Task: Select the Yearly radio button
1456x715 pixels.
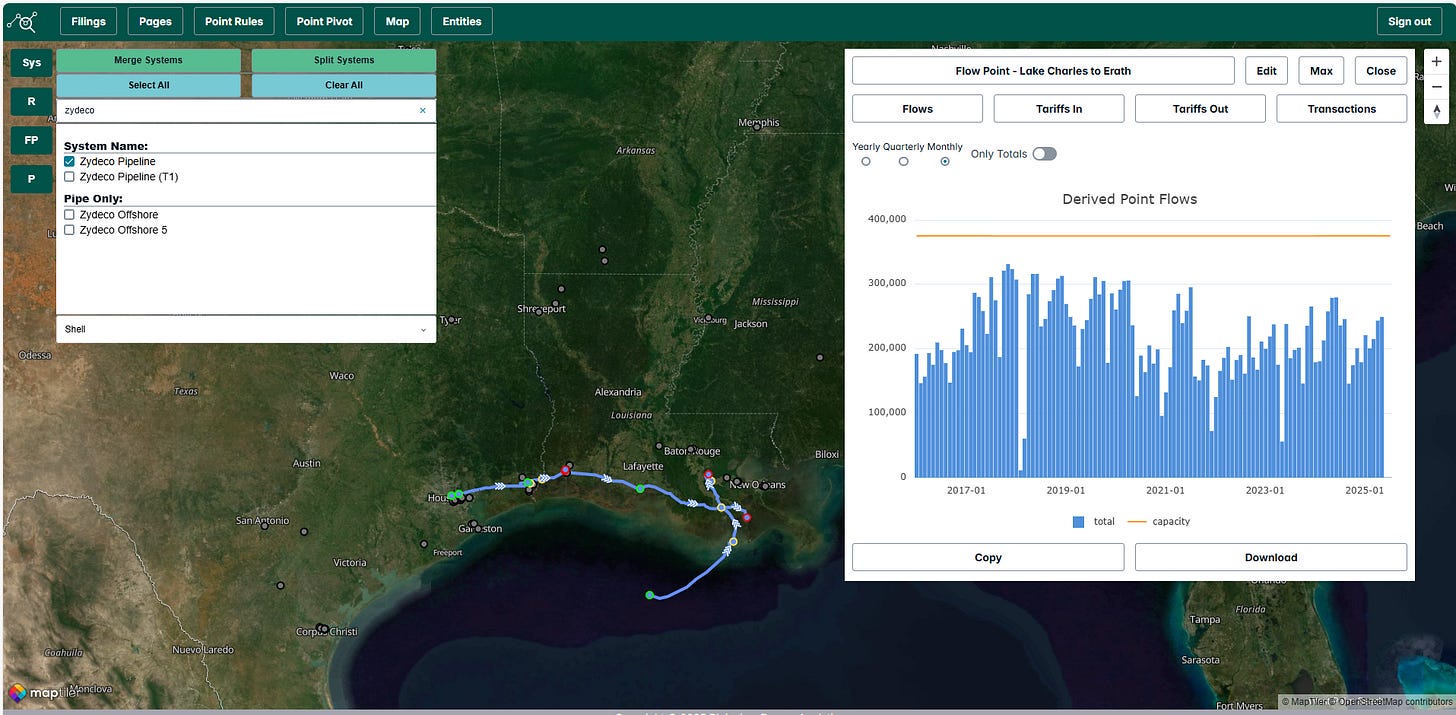Action: coord(866,161)
